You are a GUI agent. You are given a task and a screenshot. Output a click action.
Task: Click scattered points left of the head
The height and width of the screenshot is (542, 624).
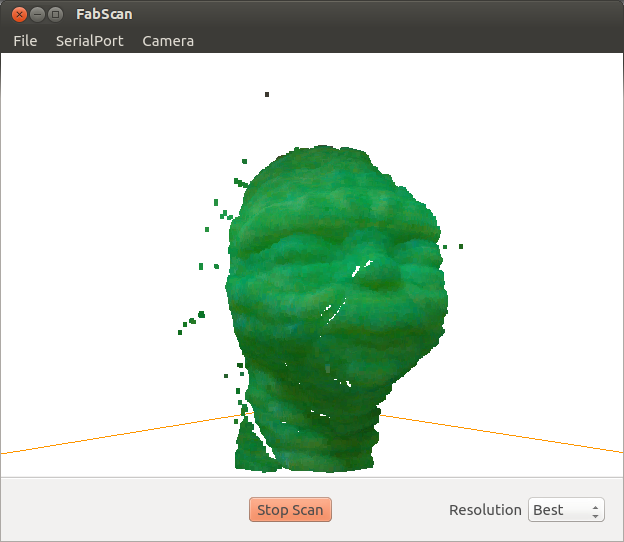(201, 315)
